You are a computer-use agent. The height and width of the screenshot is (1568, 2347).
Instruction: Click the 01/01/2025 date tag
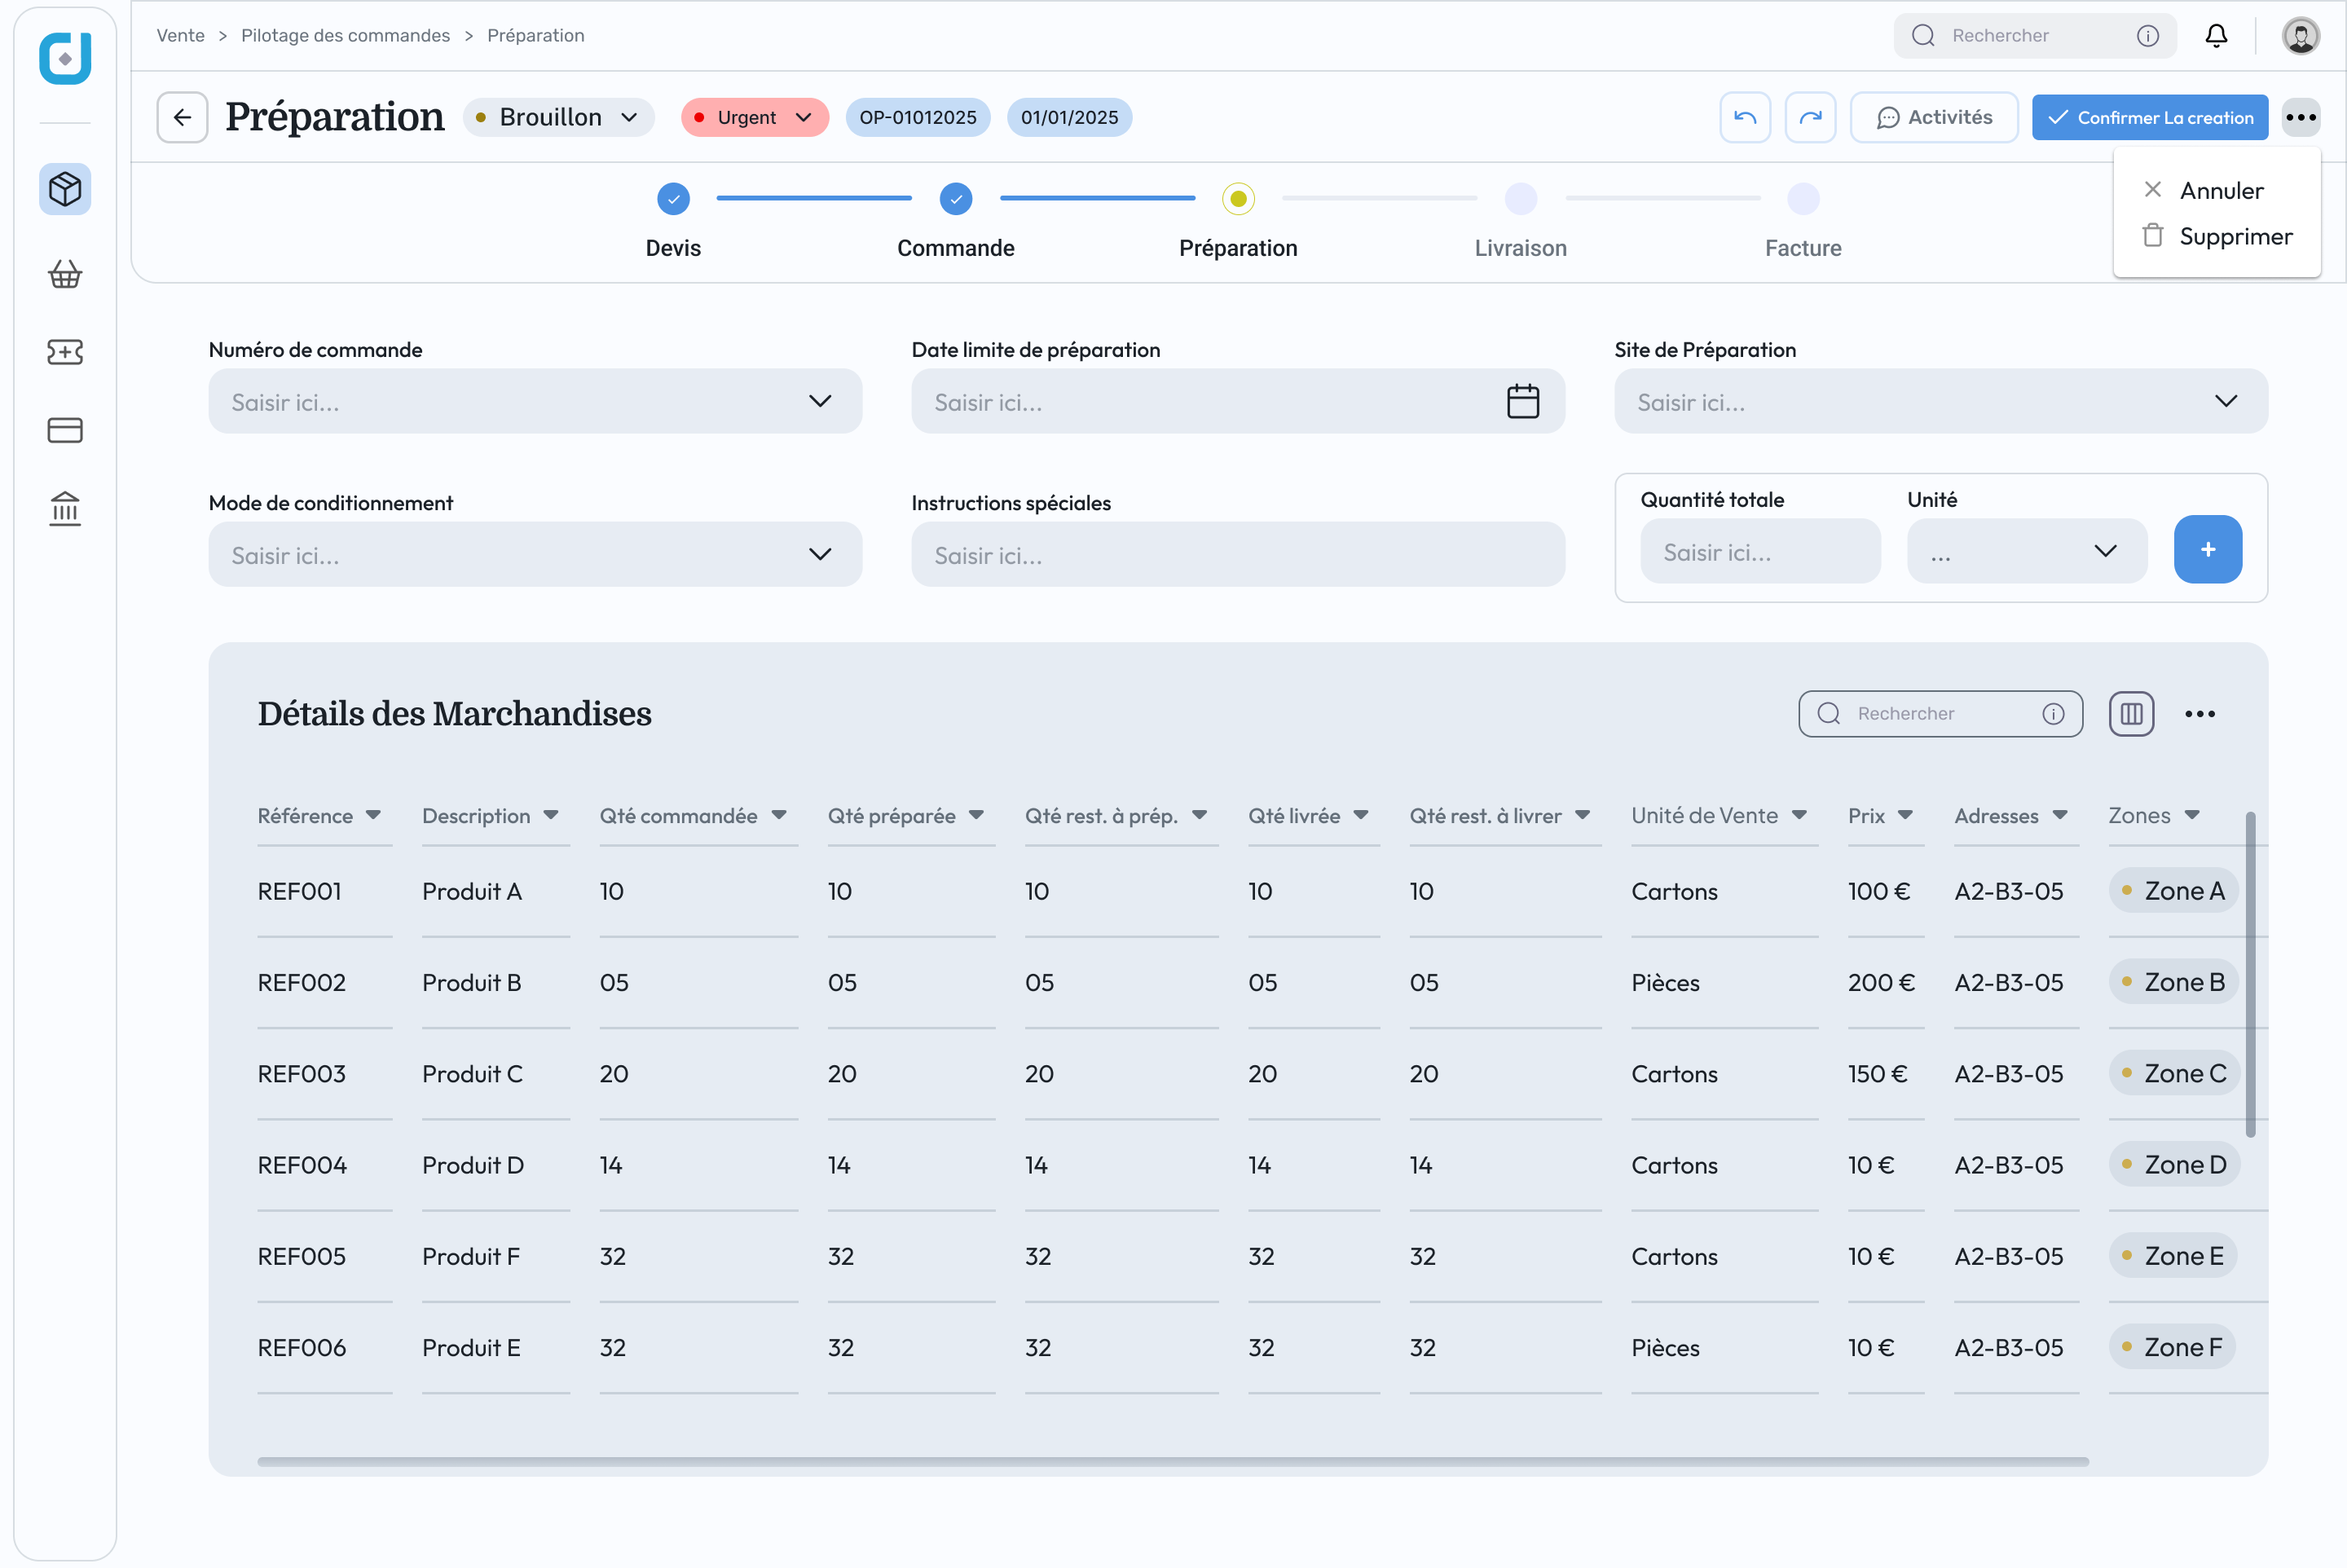tap(1069, 117)
